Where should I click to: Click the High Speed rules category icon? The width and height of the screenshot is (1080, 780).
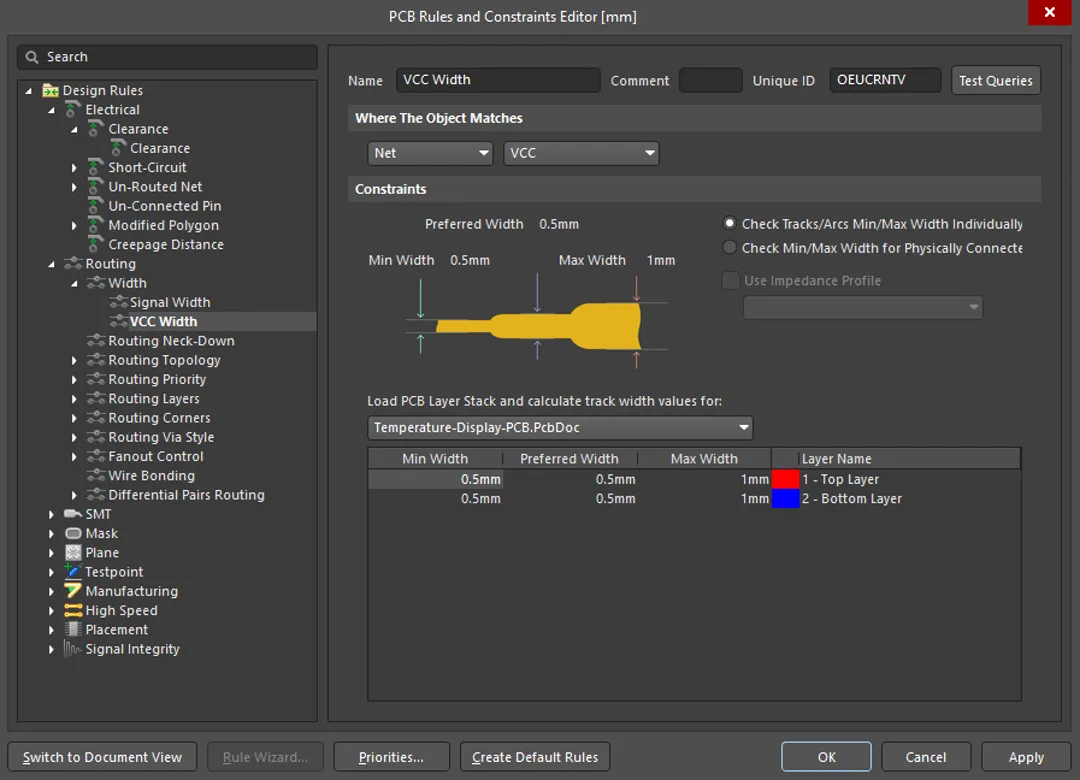click(x=73, y=610)
